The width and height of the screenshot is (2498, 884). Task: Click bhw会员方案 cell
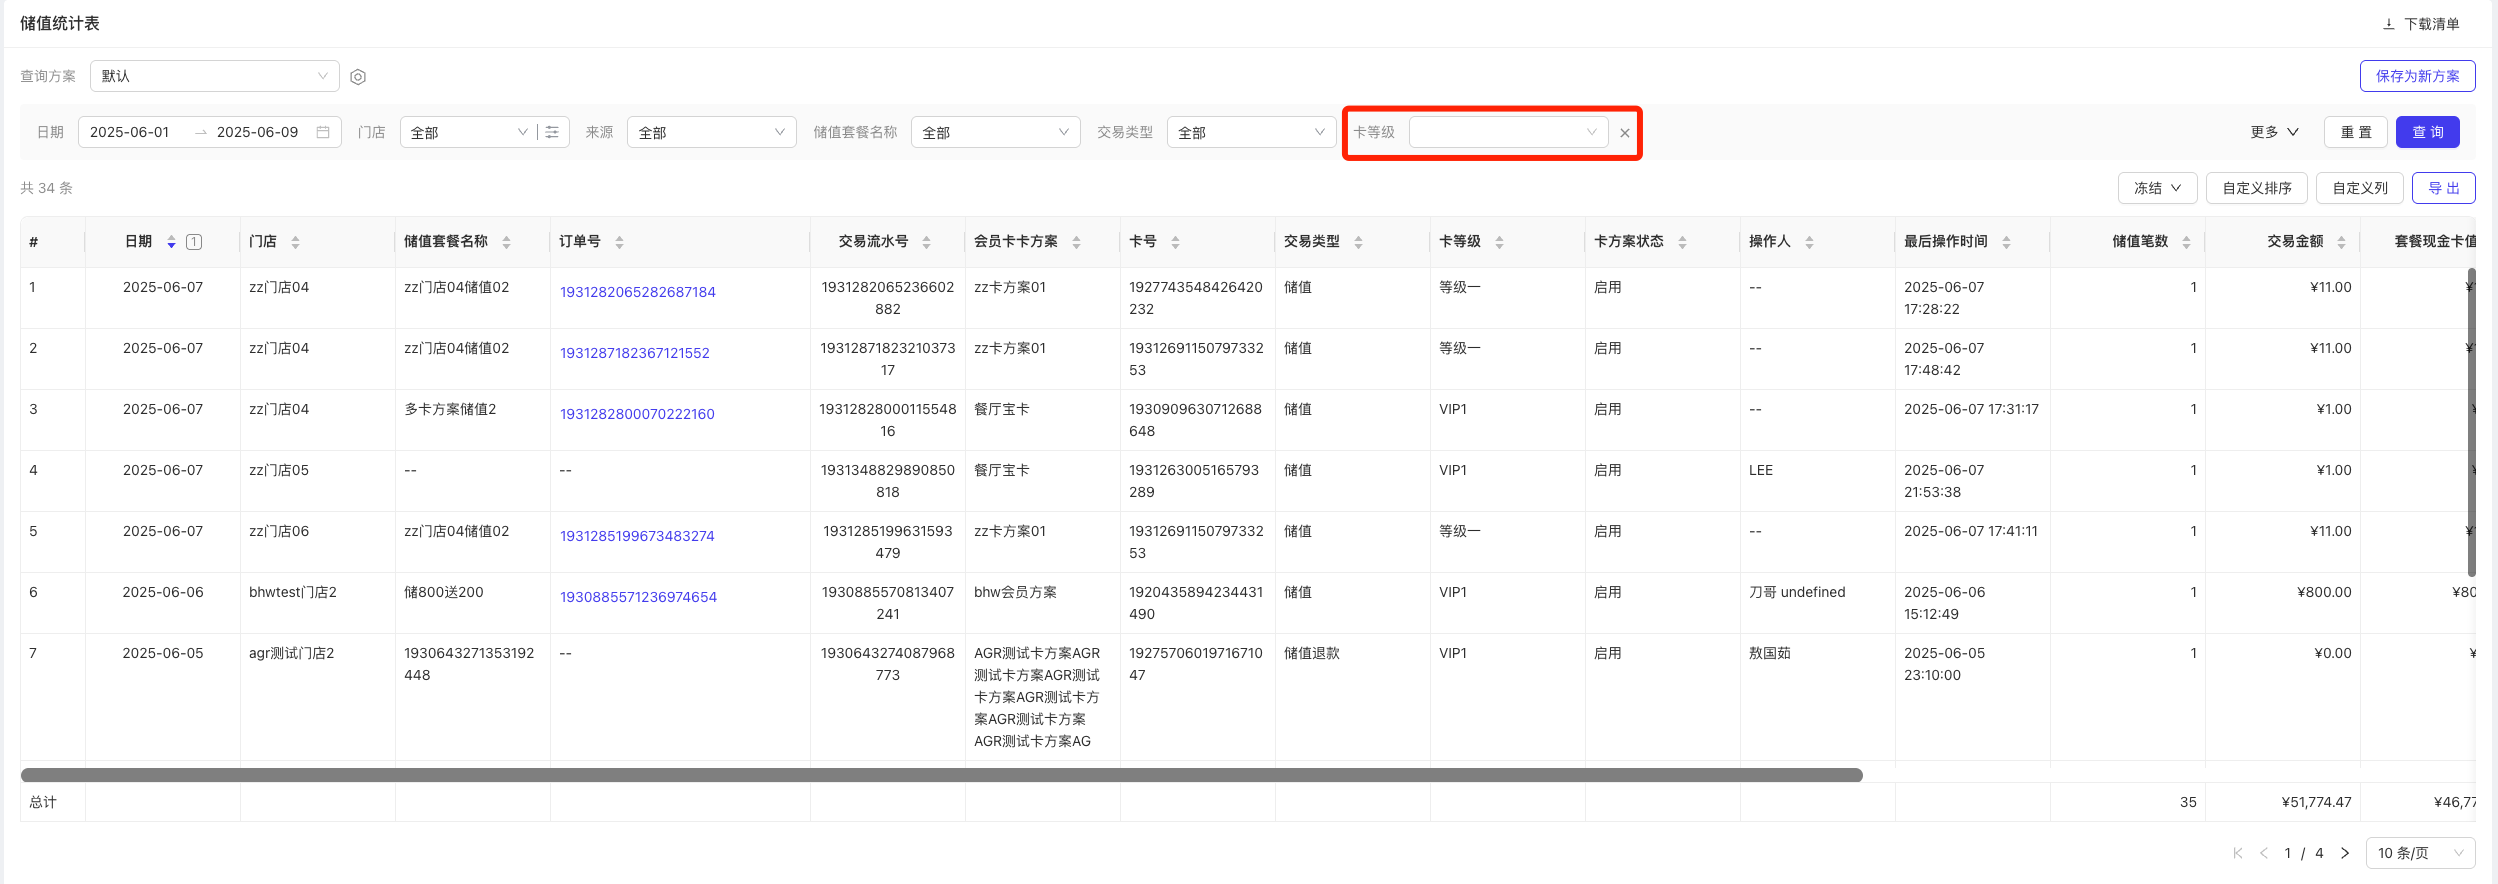point(1015,592)
